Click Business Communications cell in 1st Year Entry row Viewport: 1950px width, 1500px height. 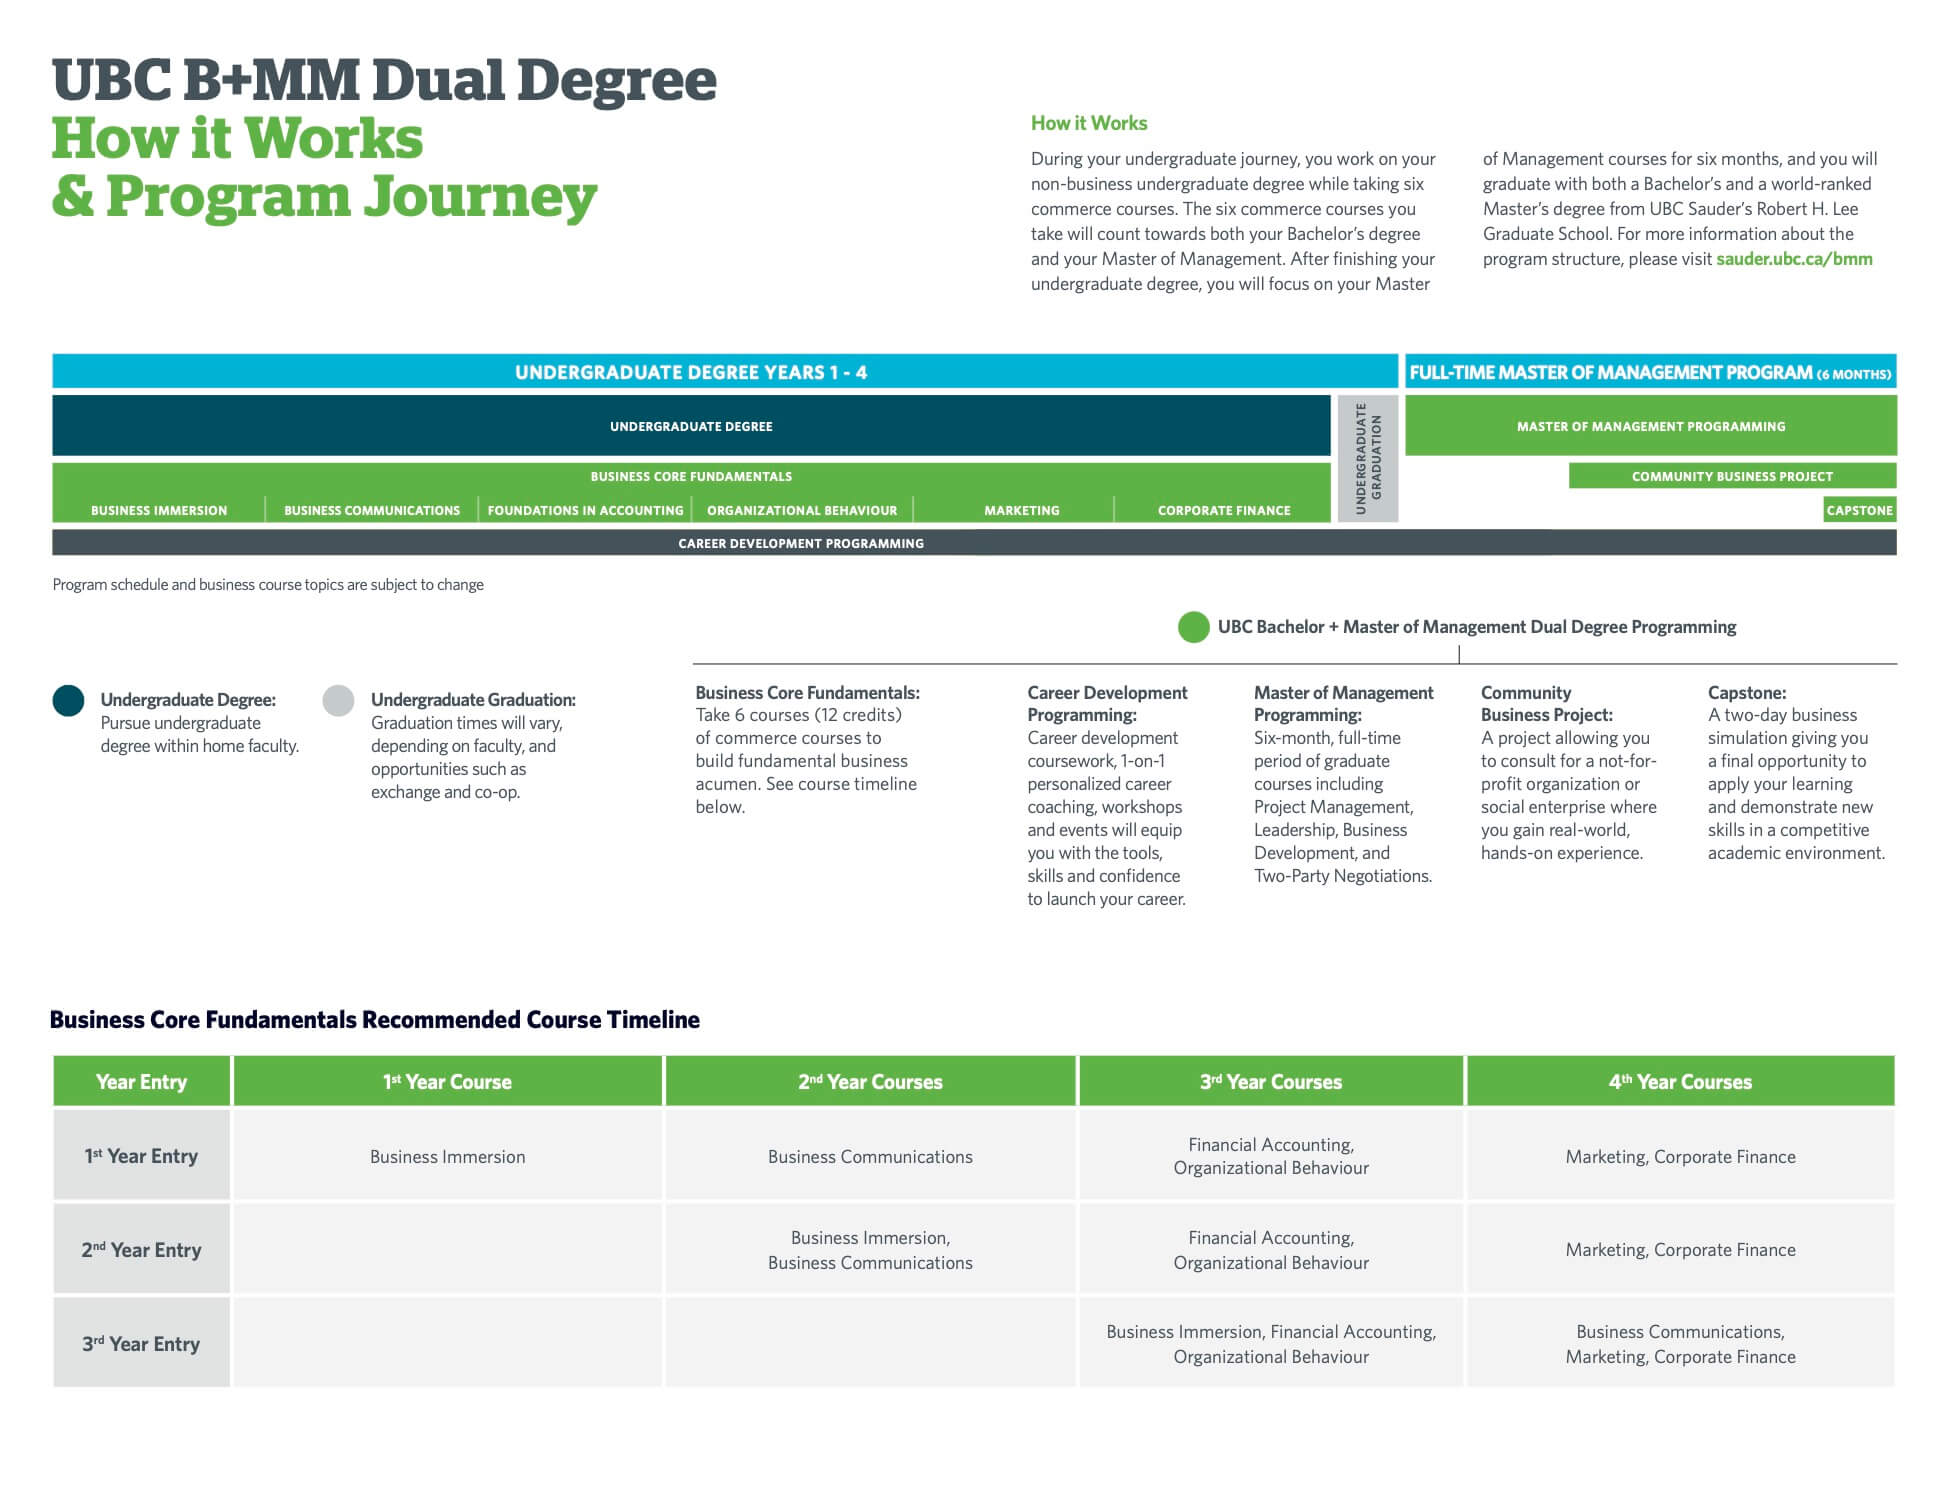click(870, 1156)
